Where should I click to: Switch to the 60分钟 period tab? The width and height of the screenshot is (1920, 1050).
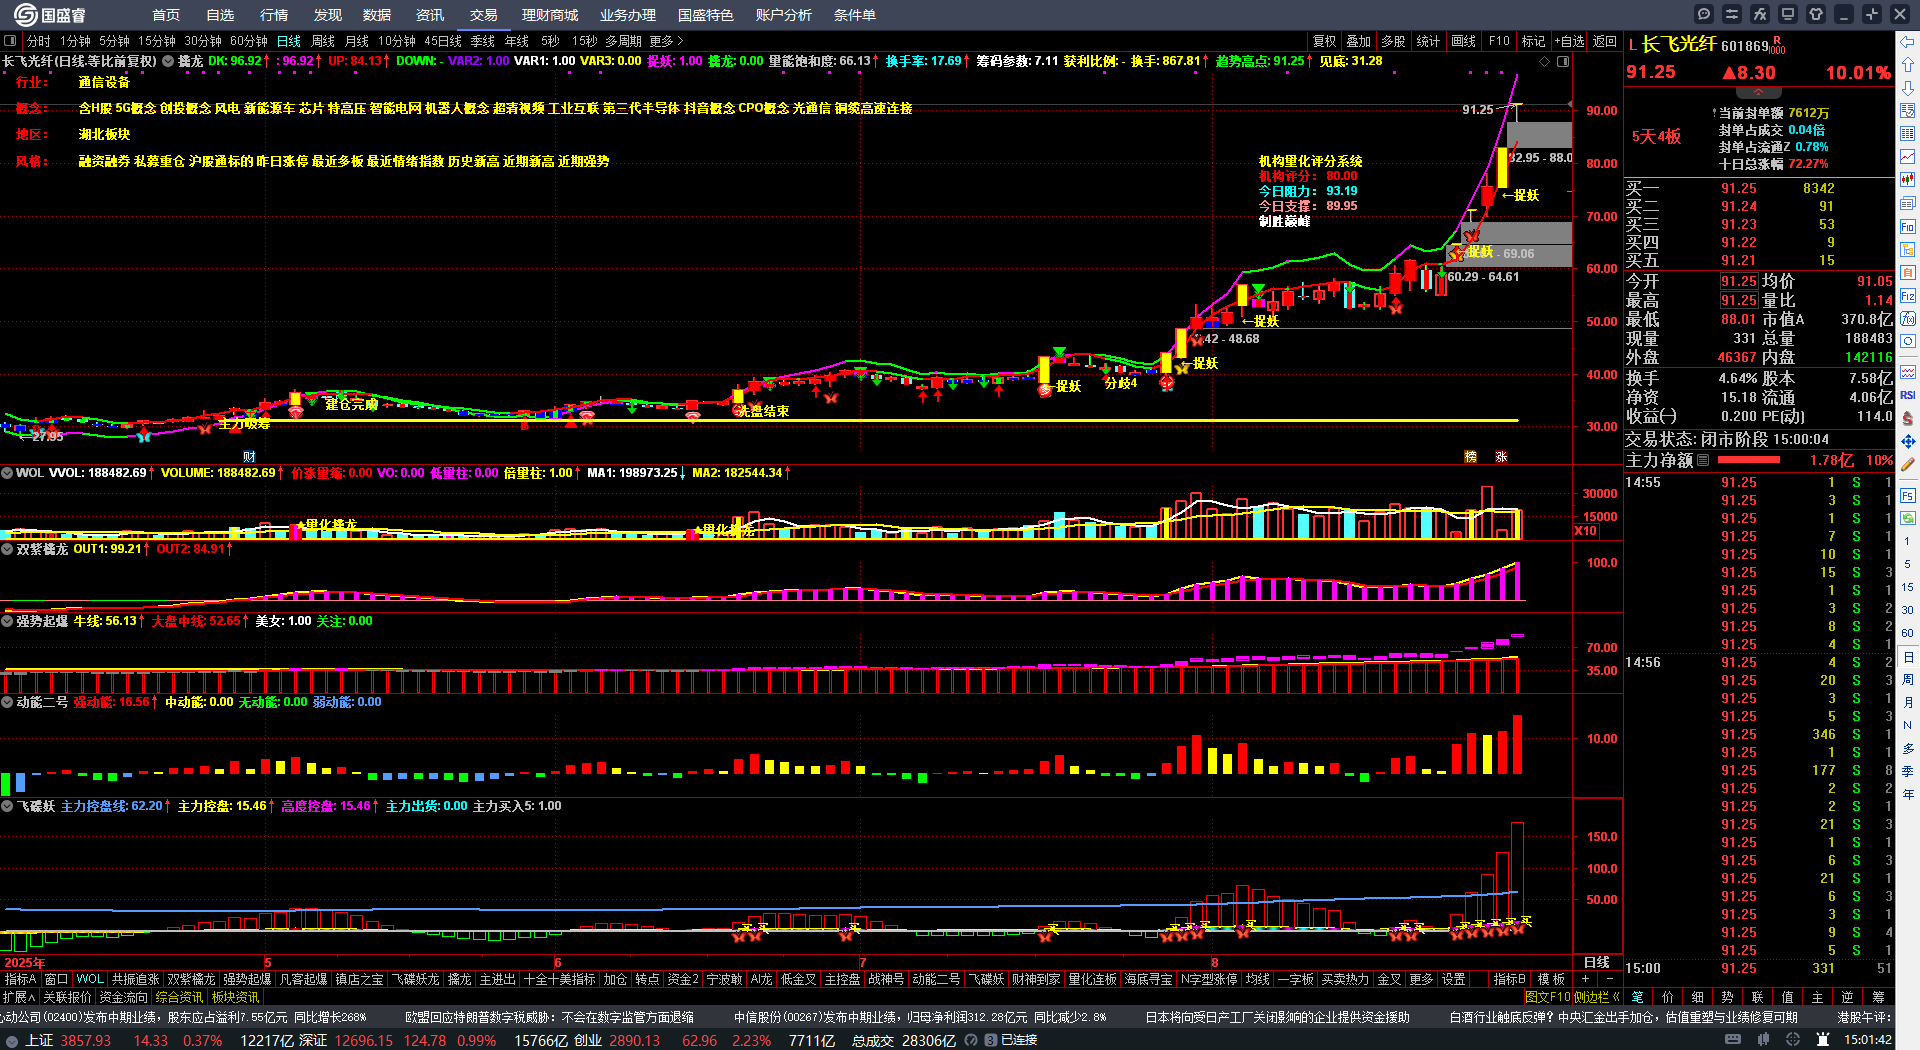[249, 41]
